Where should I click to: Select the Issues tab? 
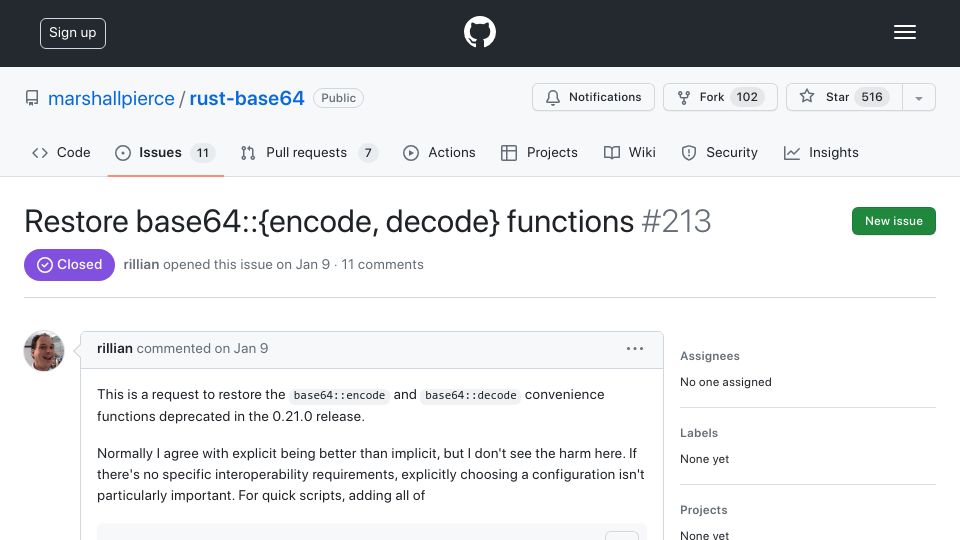[165, 152]
